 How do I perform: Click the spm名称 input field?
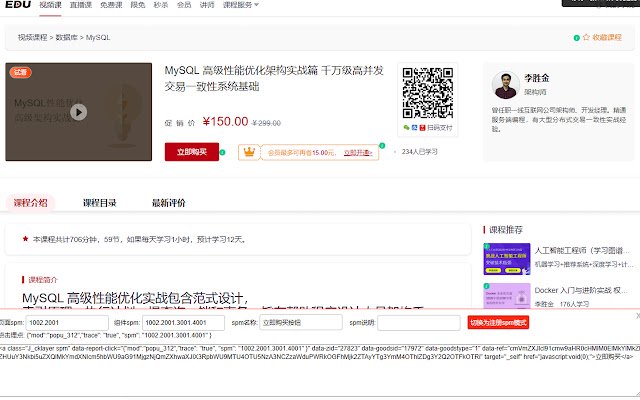point(301,323)
